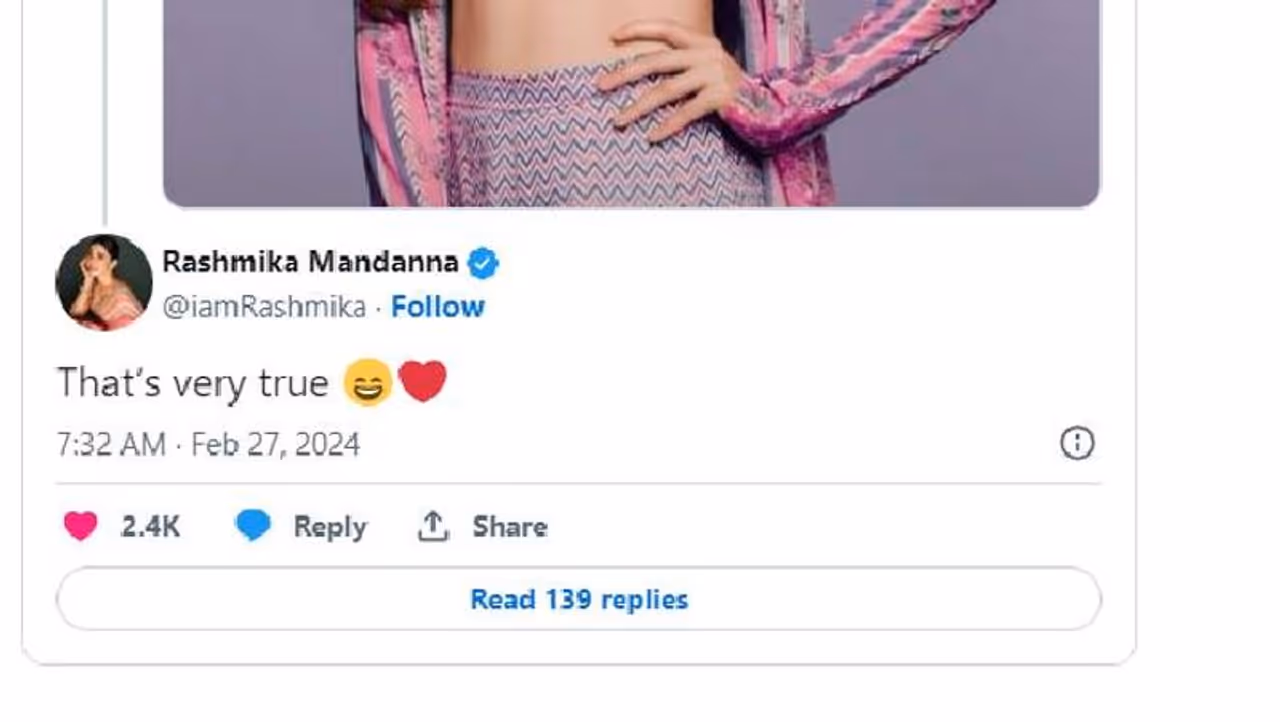1280x722 pixels.
Task: Click the Reply text label
Action: coord(330,527)
